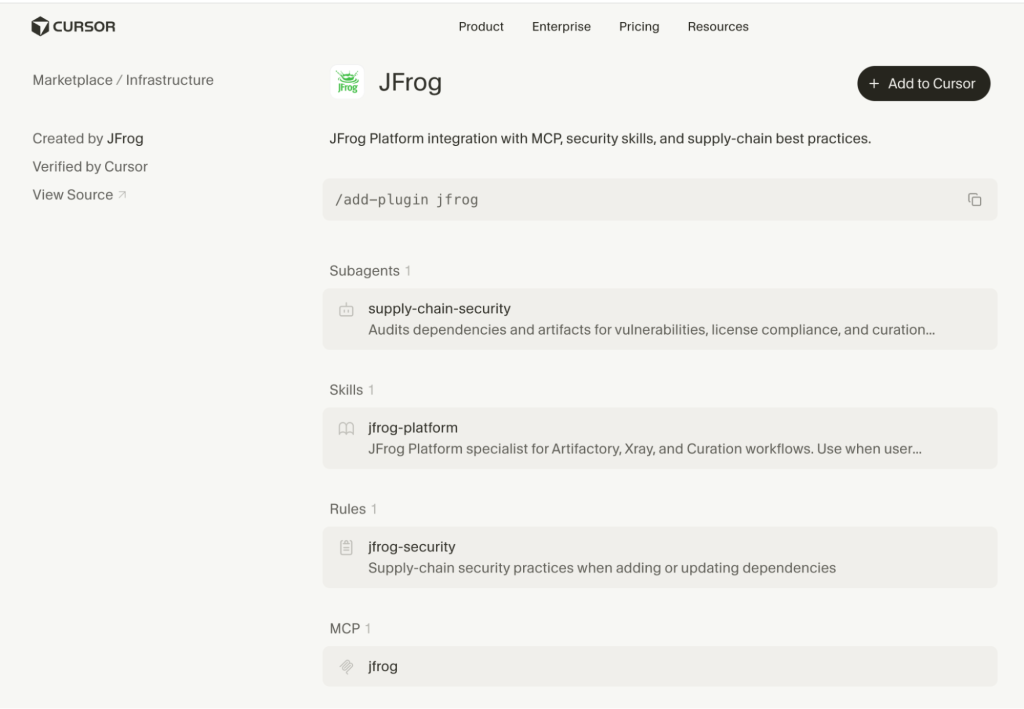The height and width of the screenshot is (709, 1024).
Task: Click the external link arrow on View Source
Action: pos(124,193)
